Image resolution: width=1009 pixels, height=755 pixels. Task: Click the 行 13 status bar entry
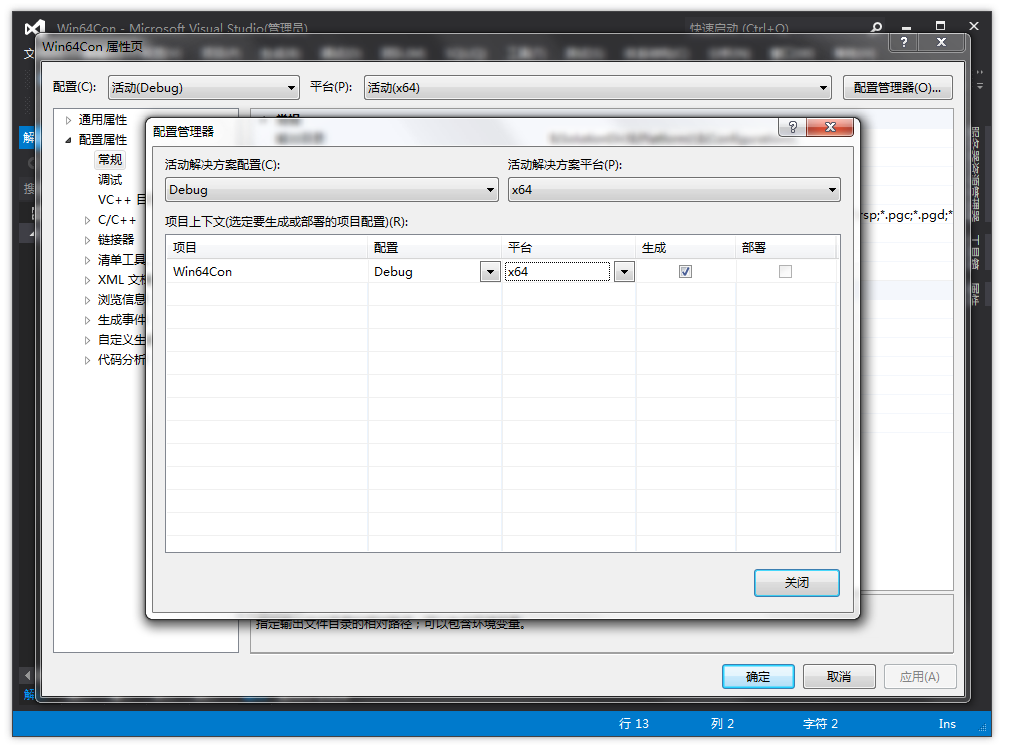(x=634, y=724)
